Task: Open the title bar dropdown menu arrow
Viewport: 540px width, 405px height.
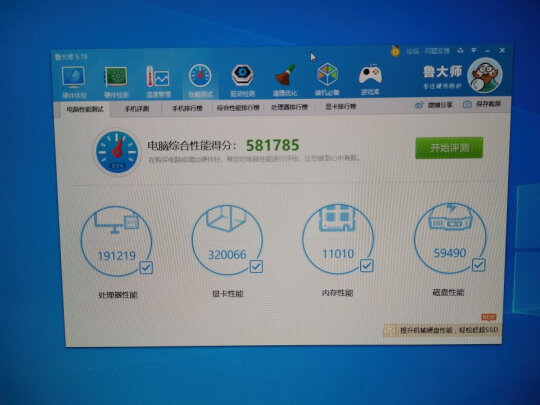Action: 474,50
